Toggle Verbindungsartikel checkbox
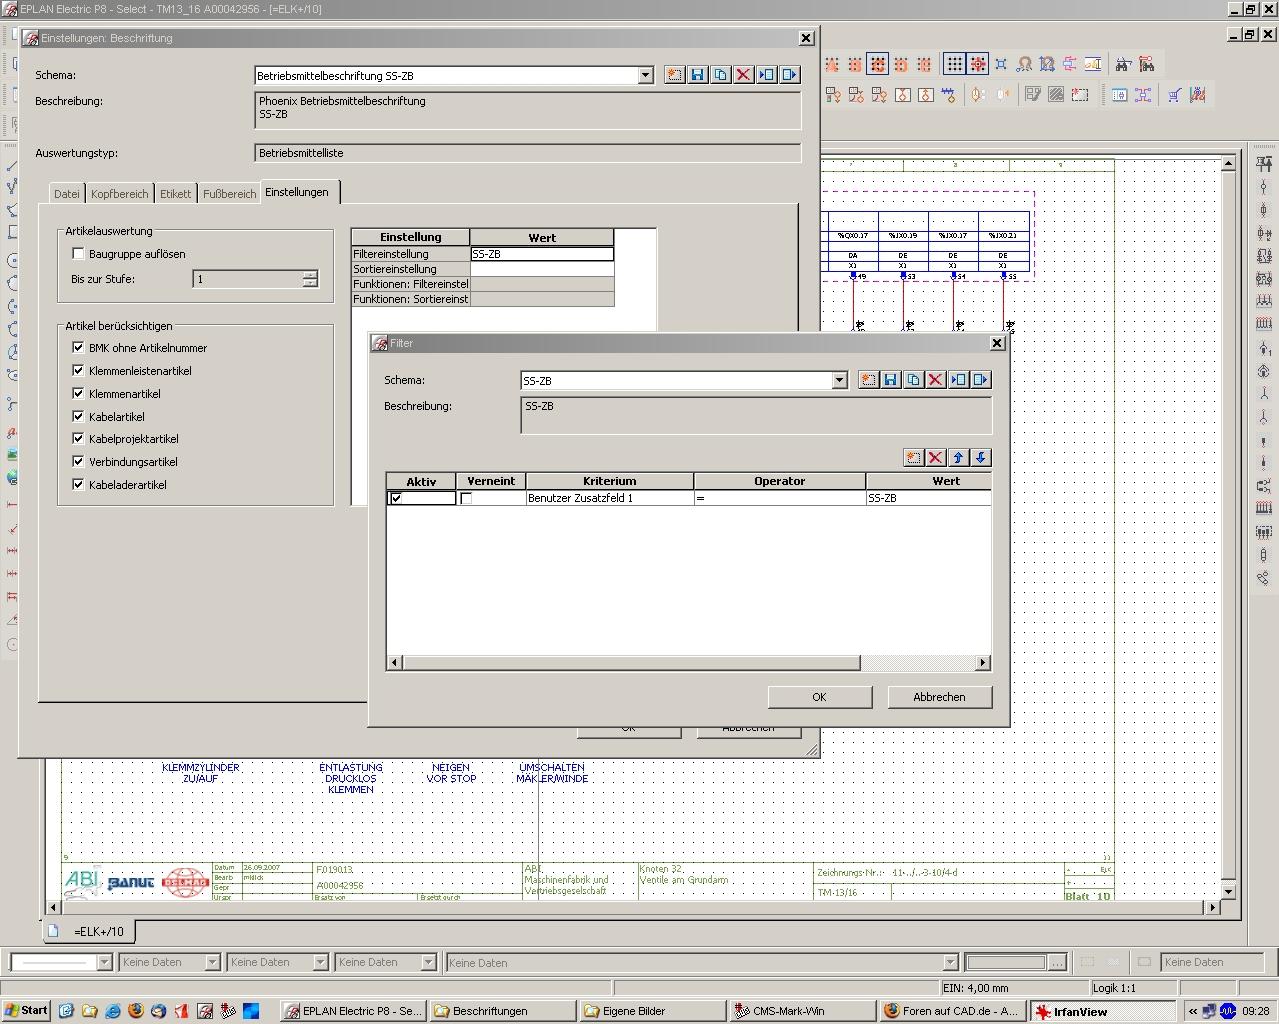Screen dimensions: 1279x1024 (79, 462)
